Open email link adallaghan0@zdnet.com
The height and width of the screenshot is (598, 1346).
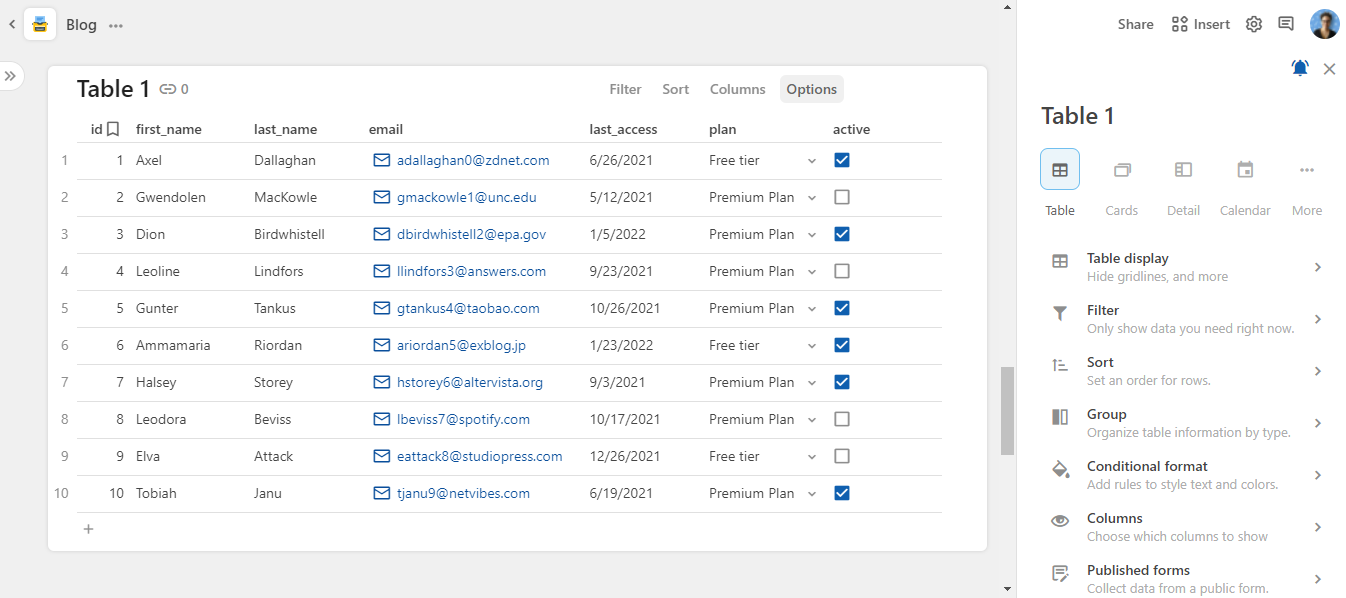tap(472, 160)
